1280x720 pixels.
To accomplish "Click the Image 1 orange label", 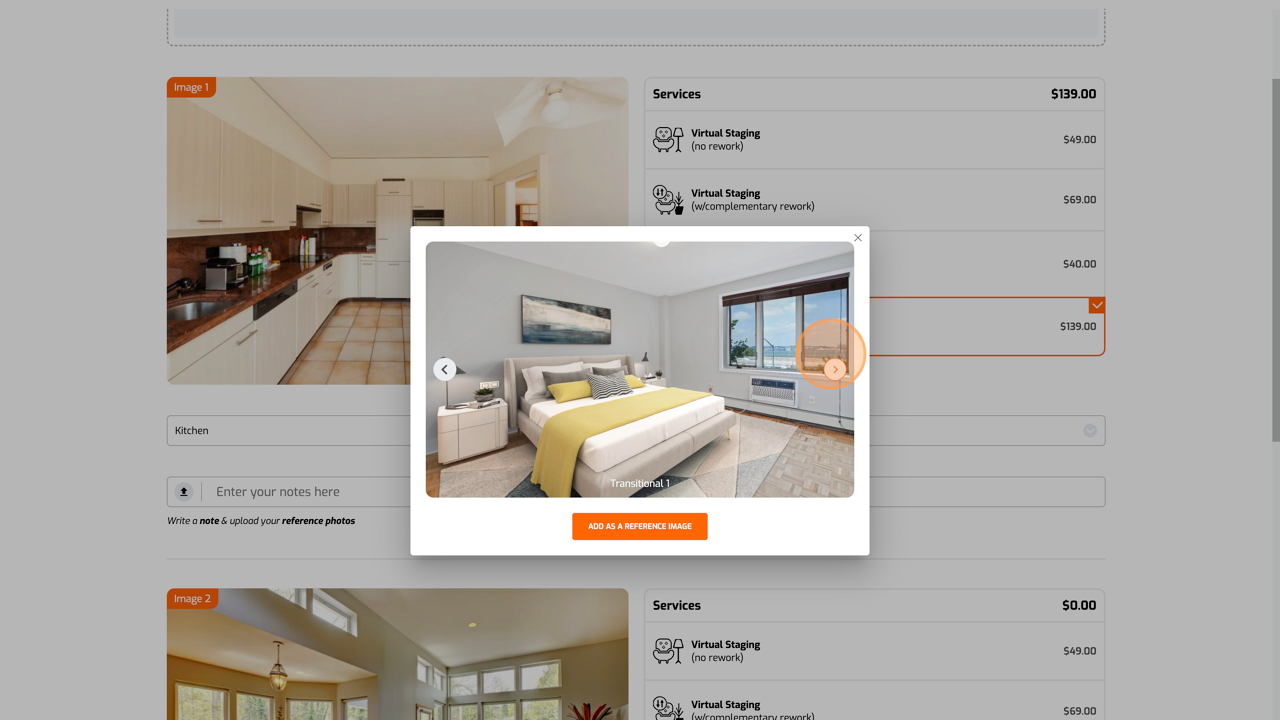I will click(191, 88).
